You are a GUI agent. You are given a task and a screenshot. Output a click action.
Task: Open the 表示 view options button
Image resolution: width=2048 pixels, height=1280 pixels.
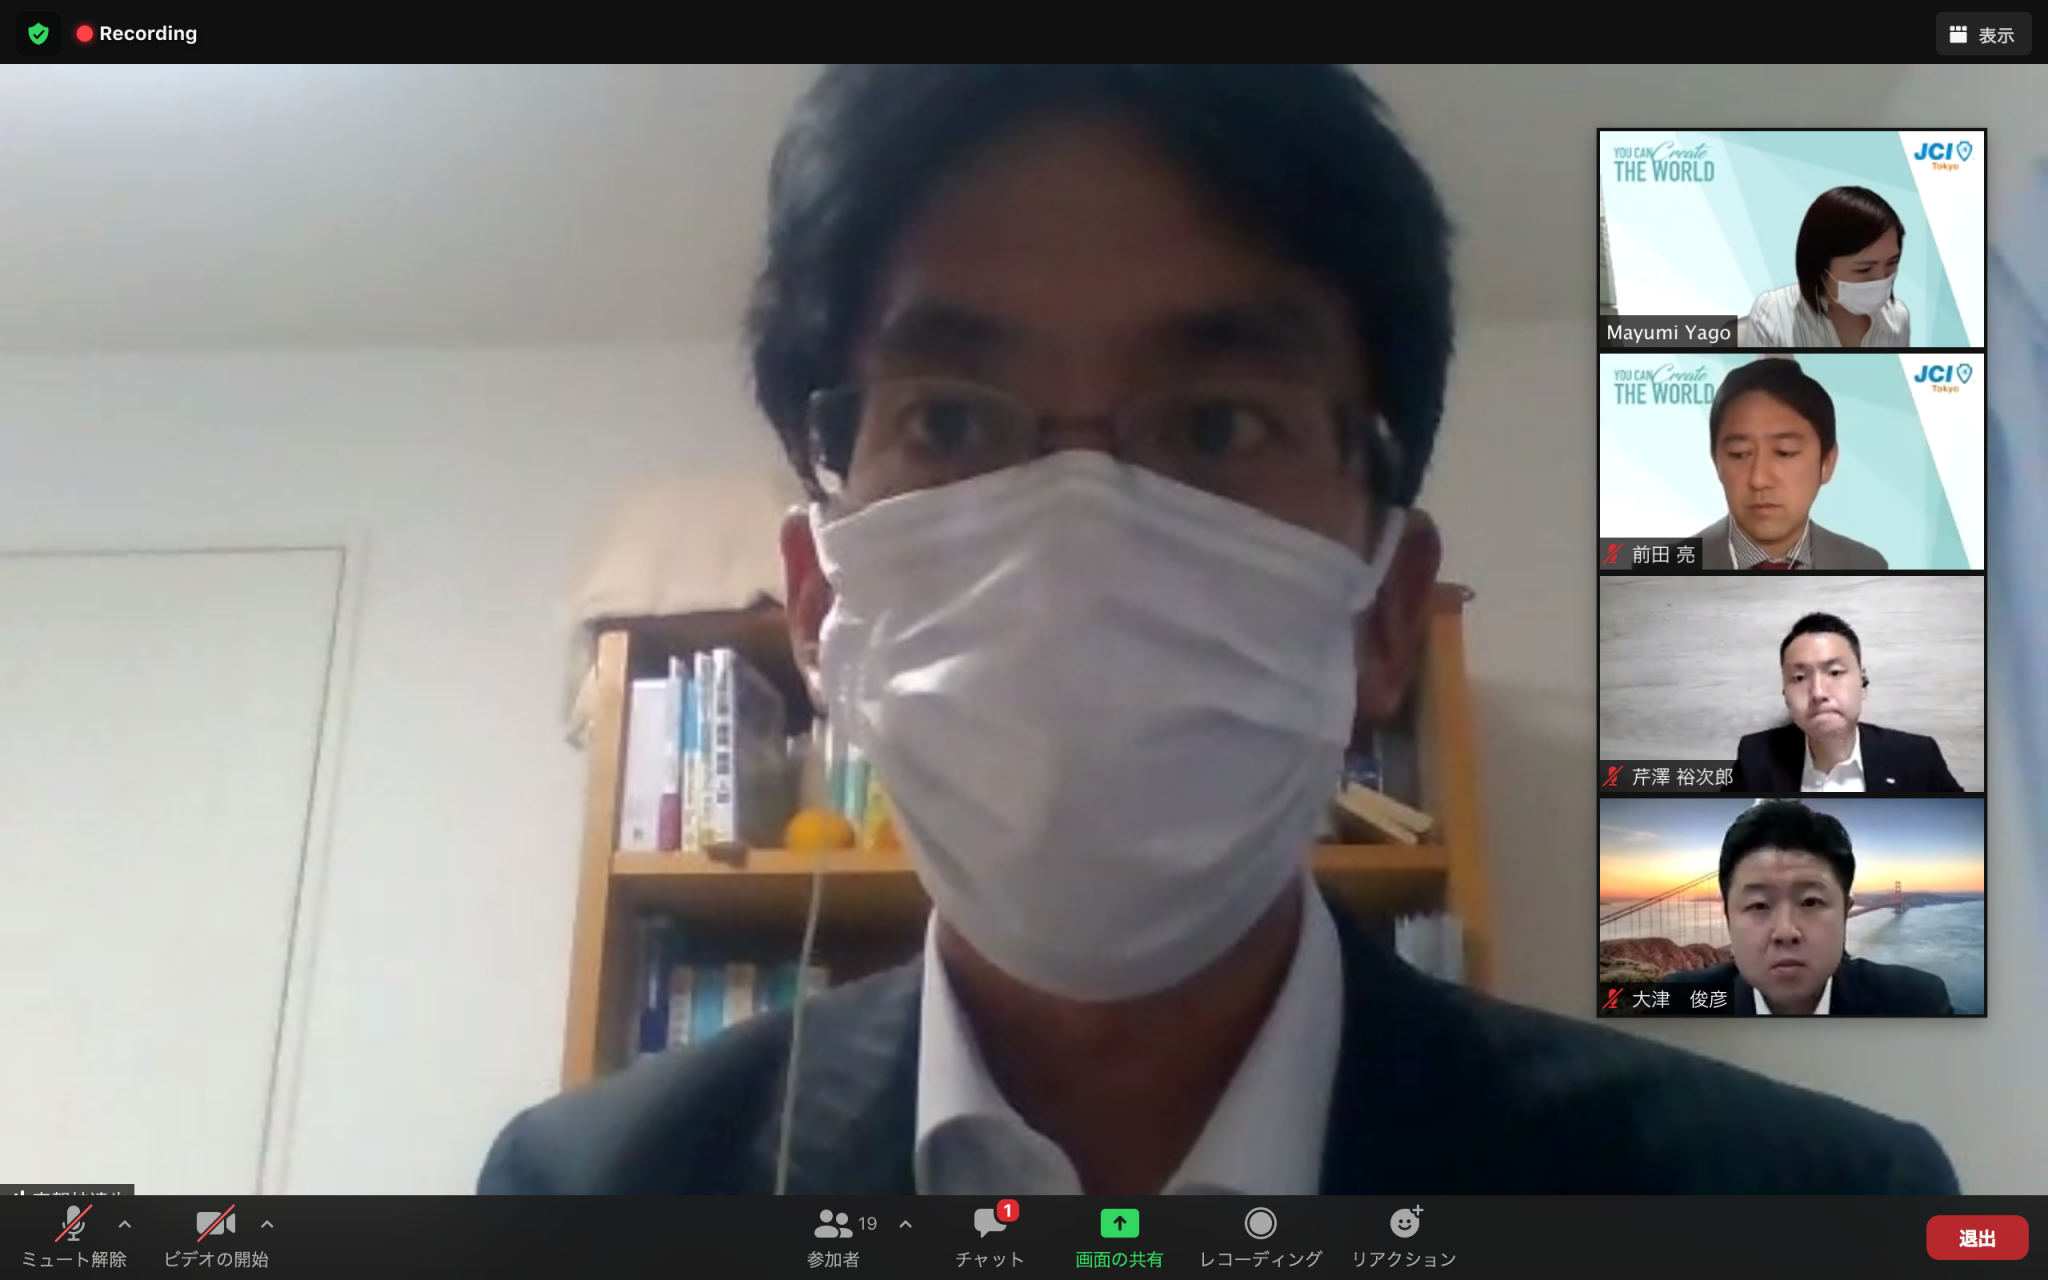coord(1982,35)
